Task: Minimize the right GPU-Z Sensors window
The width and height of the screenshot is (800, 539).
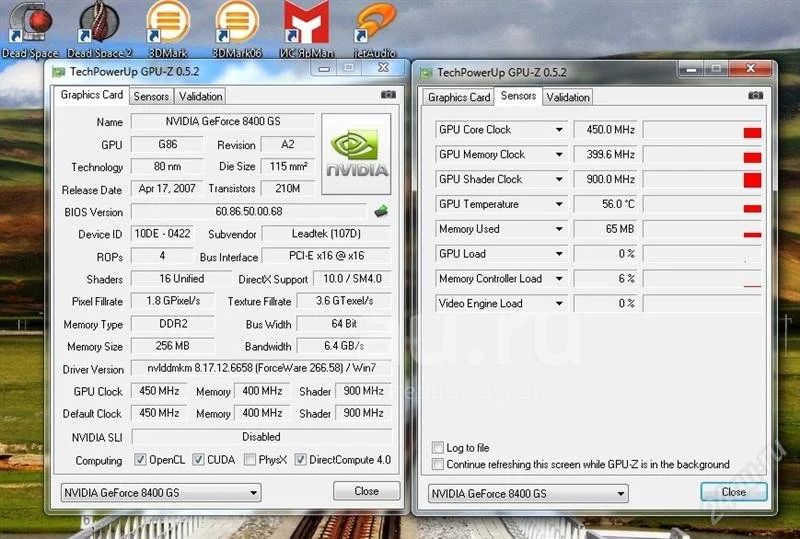Action: coord(691,69)
